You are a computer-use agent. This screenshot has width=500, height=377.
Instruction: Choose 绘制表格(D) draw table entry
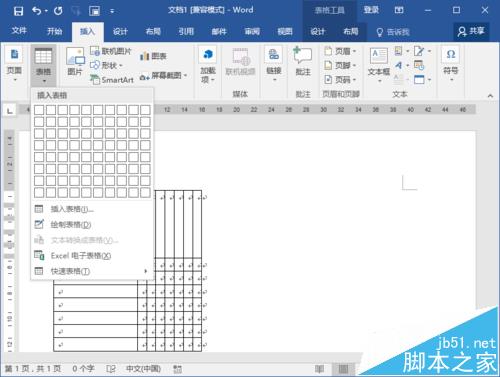[92, 225]
